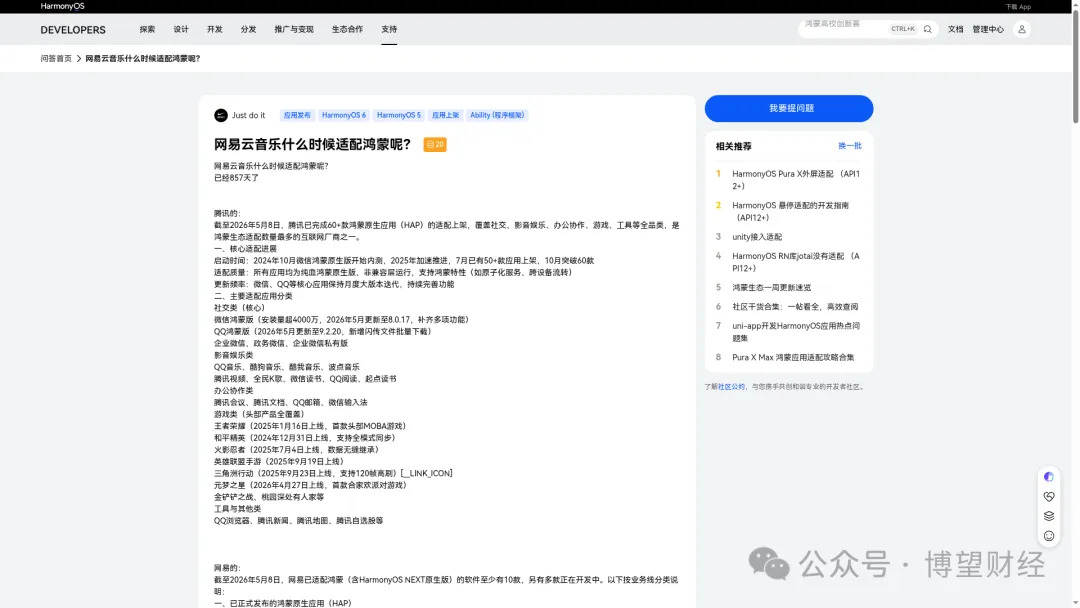
Task: Click the question title 网易云音乐什么时候适配鸿蒙呢？
Action: [313, 145]
